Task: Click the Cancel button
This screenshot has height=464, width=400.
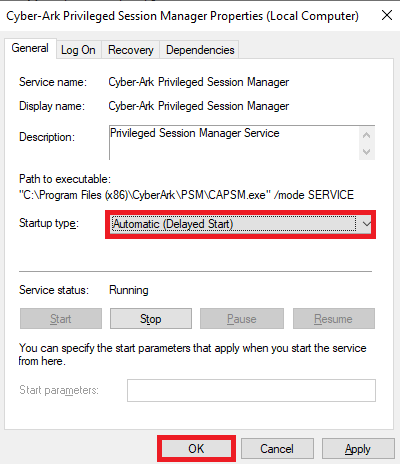Action: pyautogui.click(x=277, y=448)
